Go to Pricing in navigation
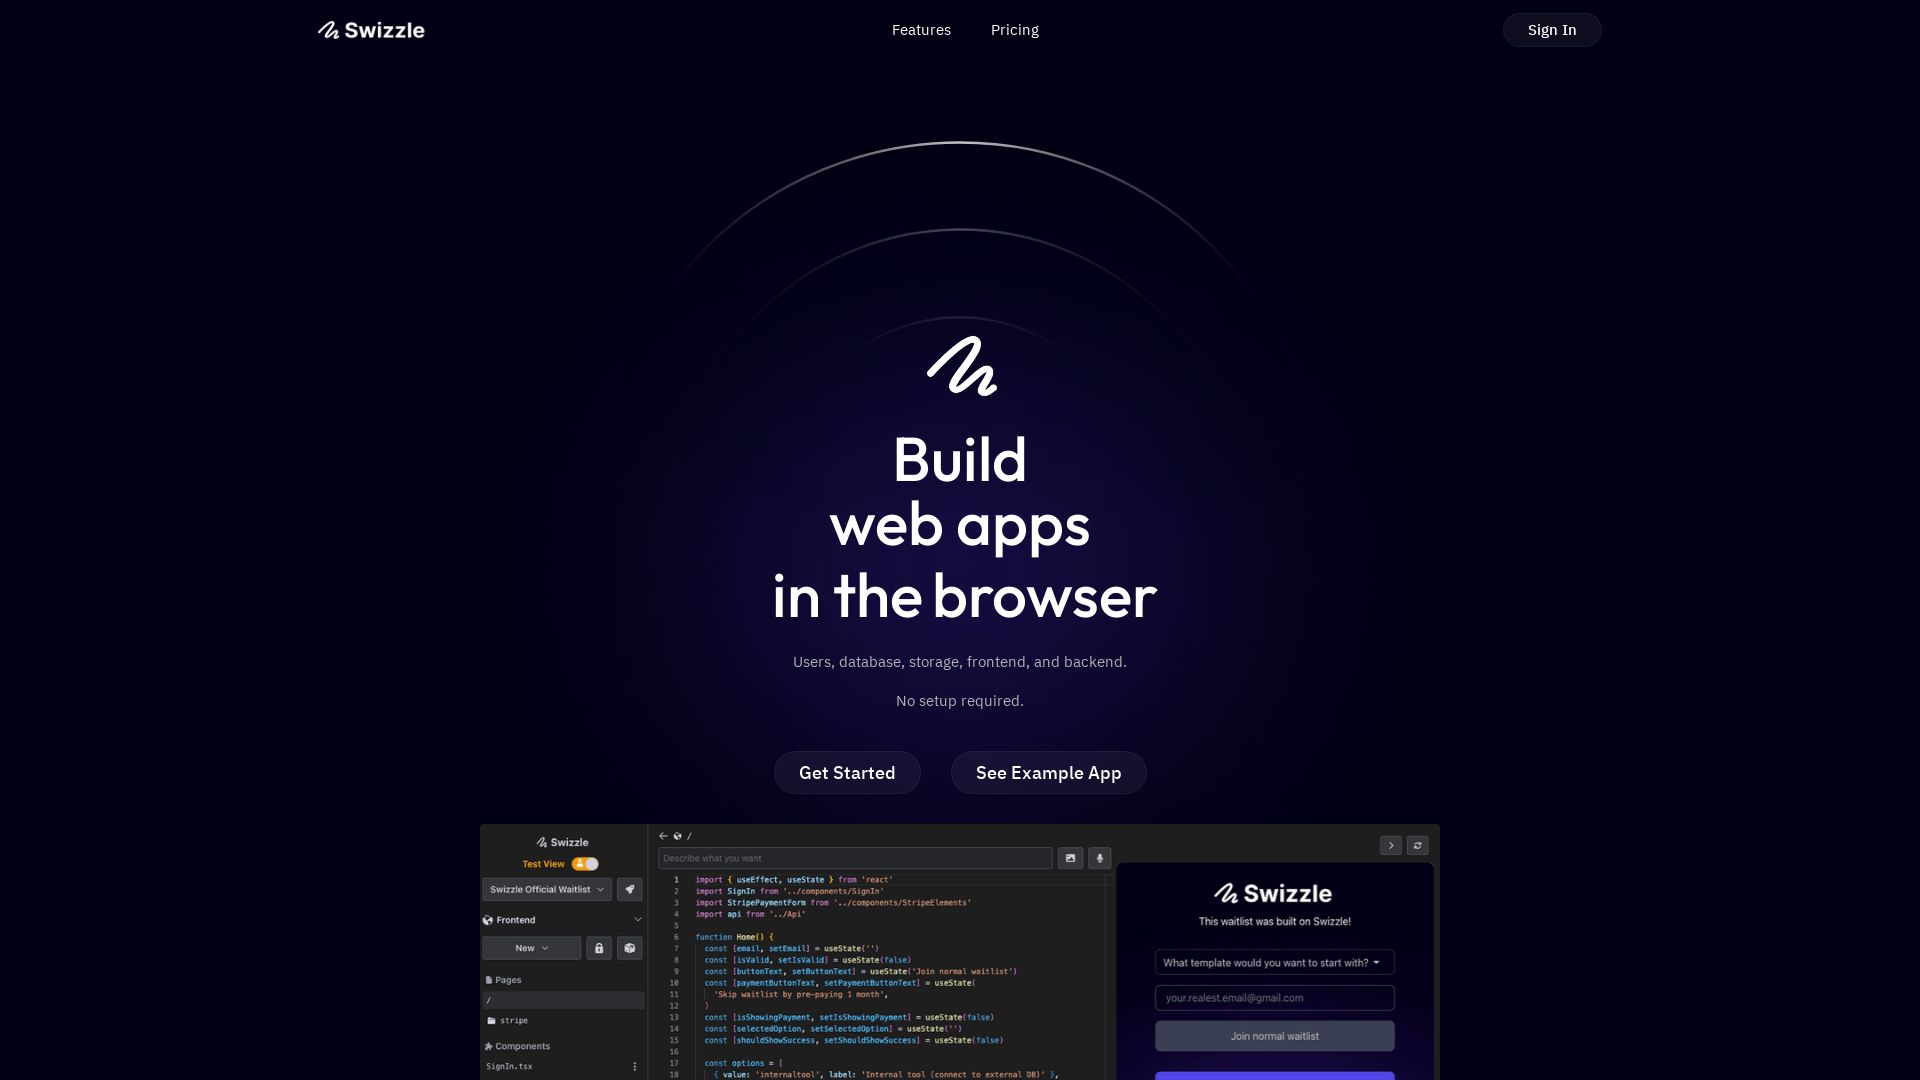 (1014, 30)
